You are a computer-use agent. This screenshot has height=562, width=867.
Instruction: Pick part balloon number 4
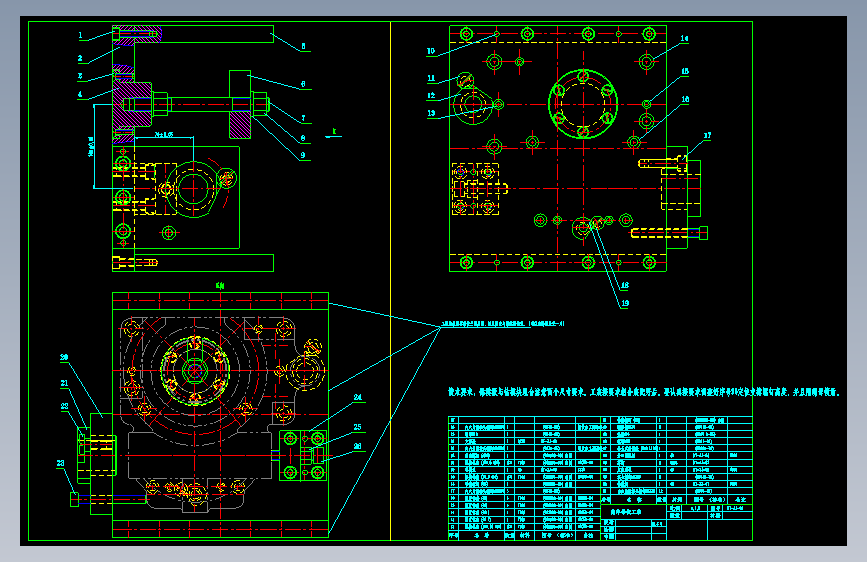tap(80, 94)
